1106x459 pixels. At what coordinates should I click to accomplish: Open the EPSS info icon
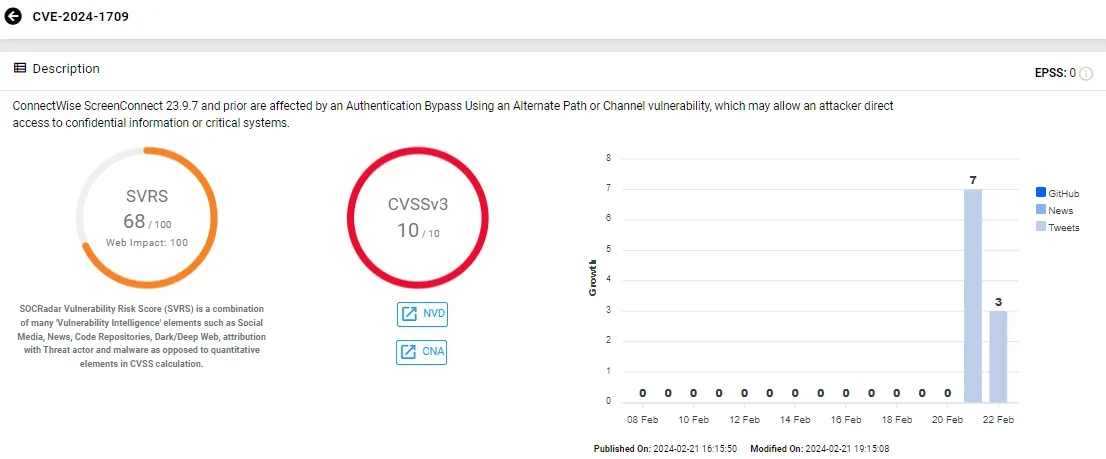[x=1086, y=73]
